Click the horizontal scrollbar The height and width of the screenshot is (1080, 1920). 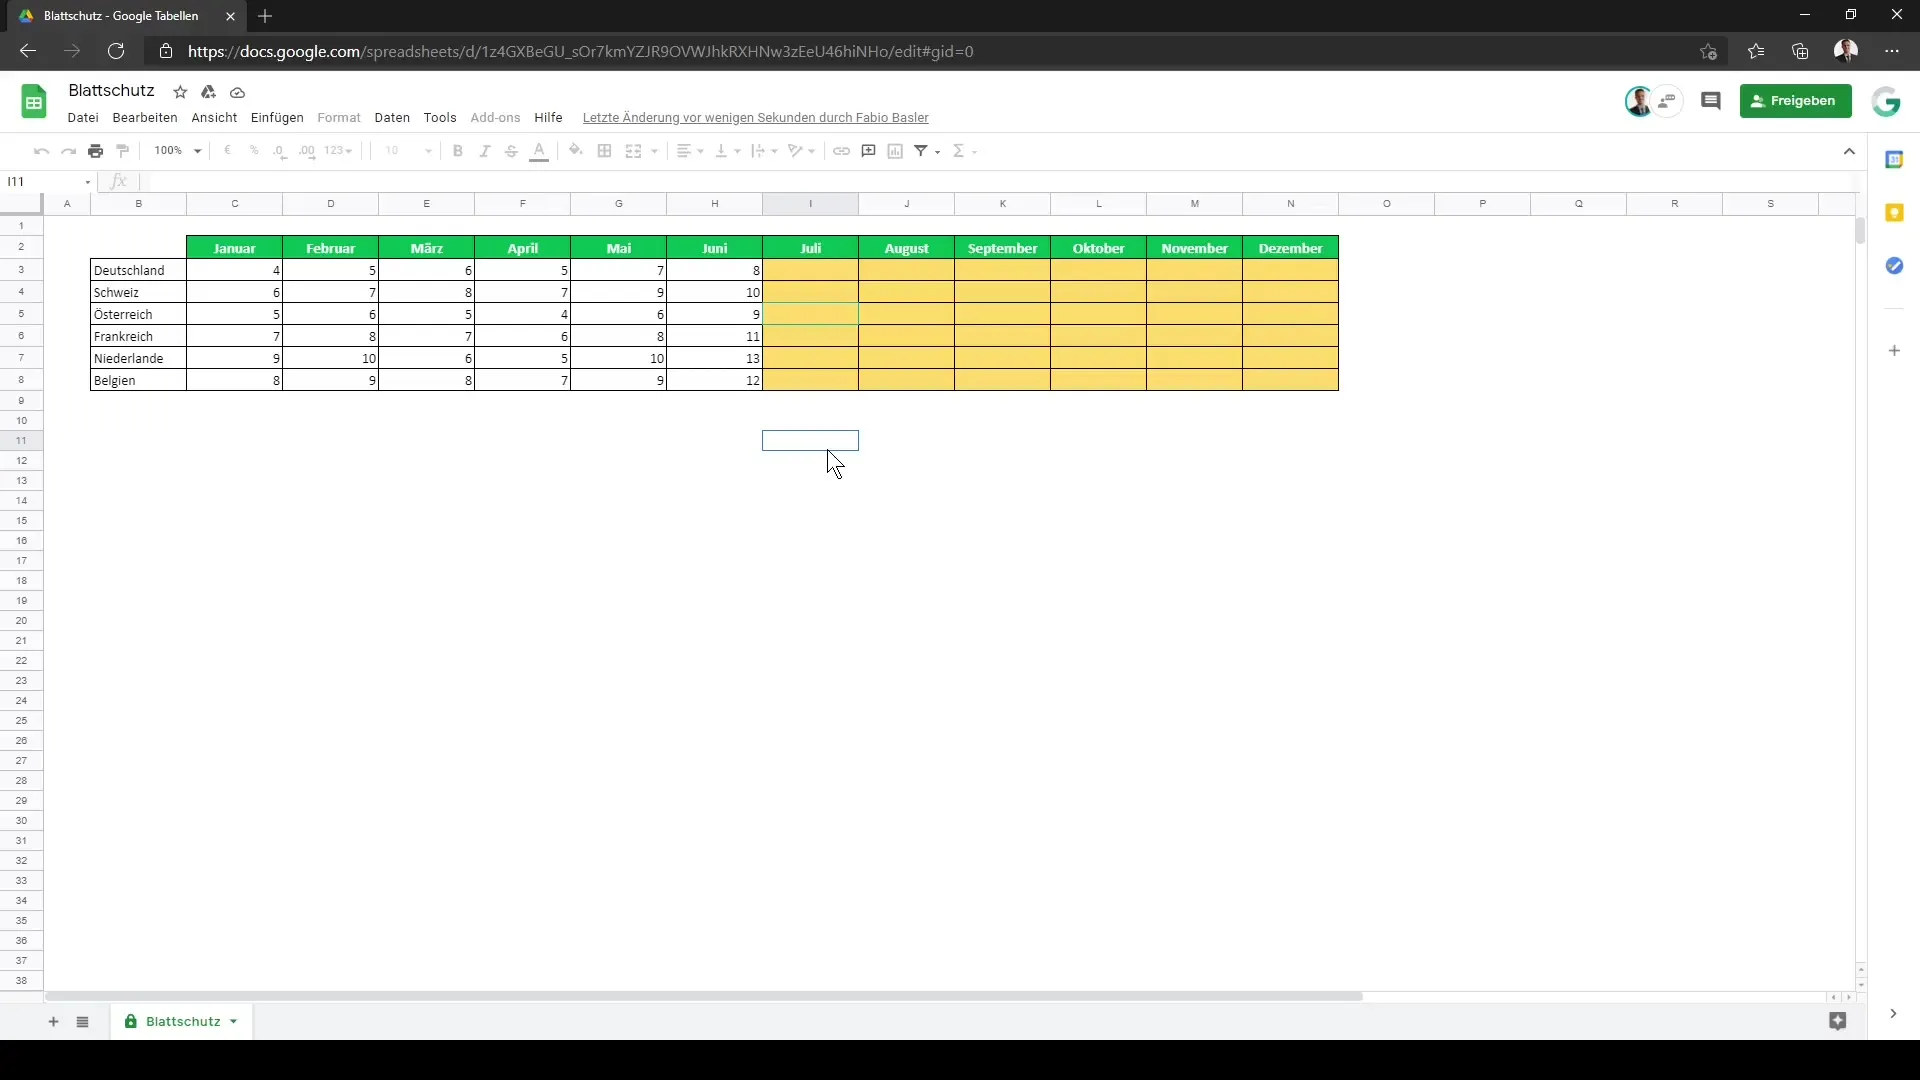click(704, 996)
